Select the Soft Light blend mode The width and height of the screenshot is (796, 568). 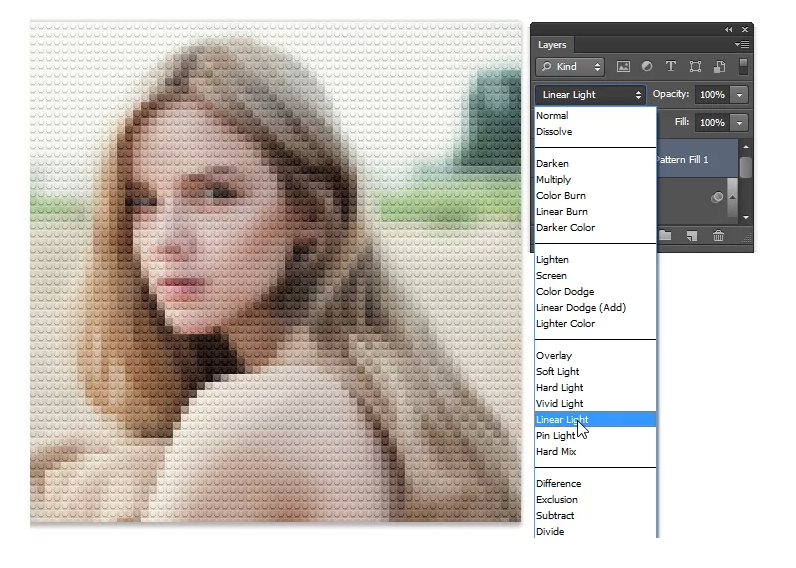click(557, 372)
